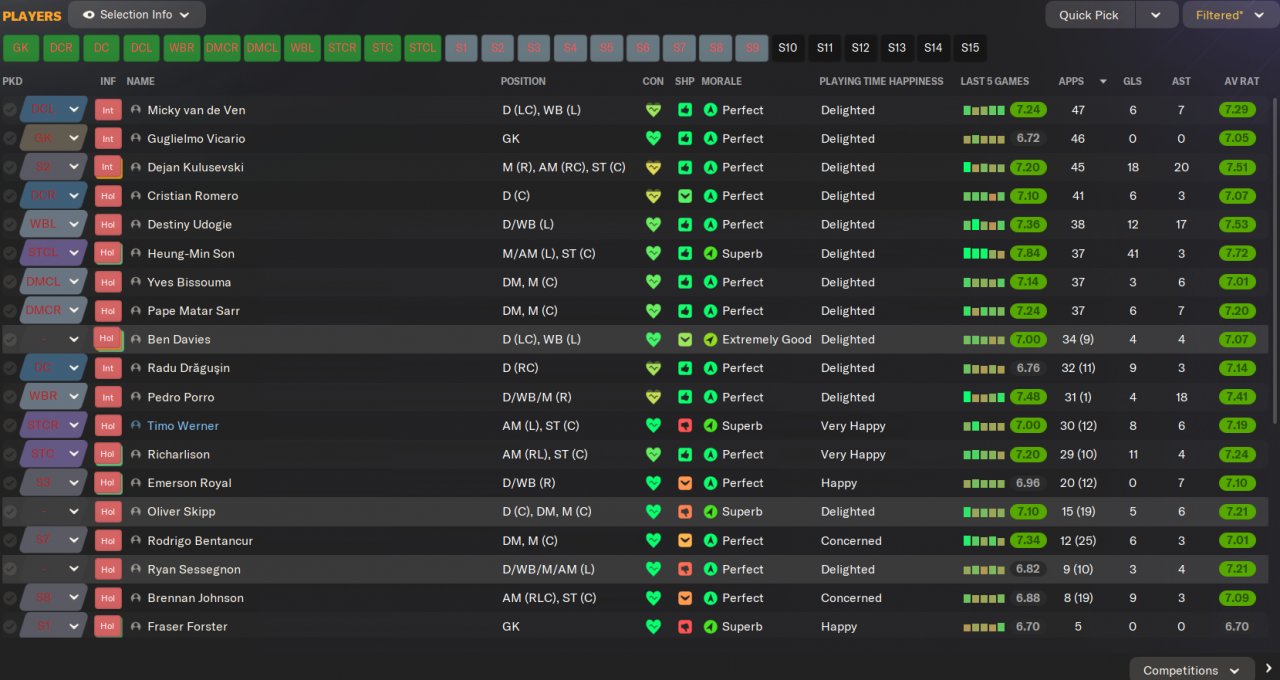Screen dimensions: 1280x680
Task: Open the Filtered* dropdown
Action: pyautogui.click(x=1230, y=15)
